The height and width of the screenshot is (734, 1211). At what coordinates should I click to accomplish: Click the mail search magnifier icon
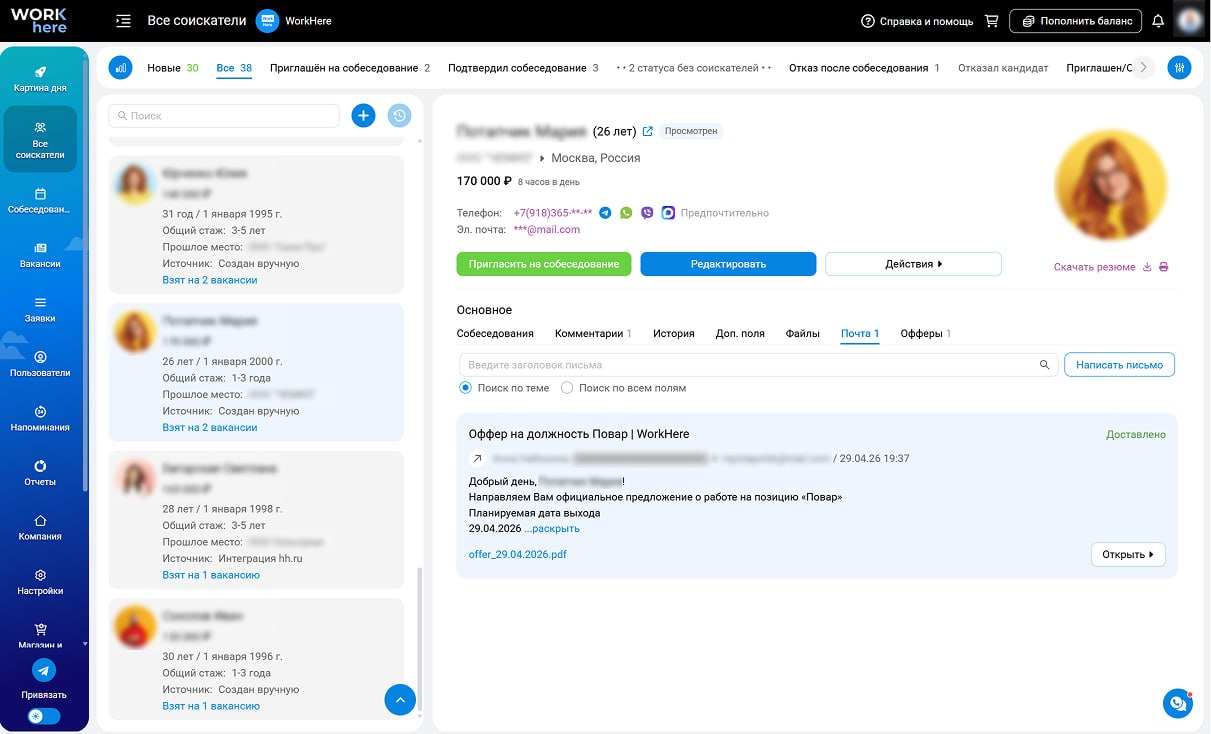pyautogui.click(x=1045, y=365)
